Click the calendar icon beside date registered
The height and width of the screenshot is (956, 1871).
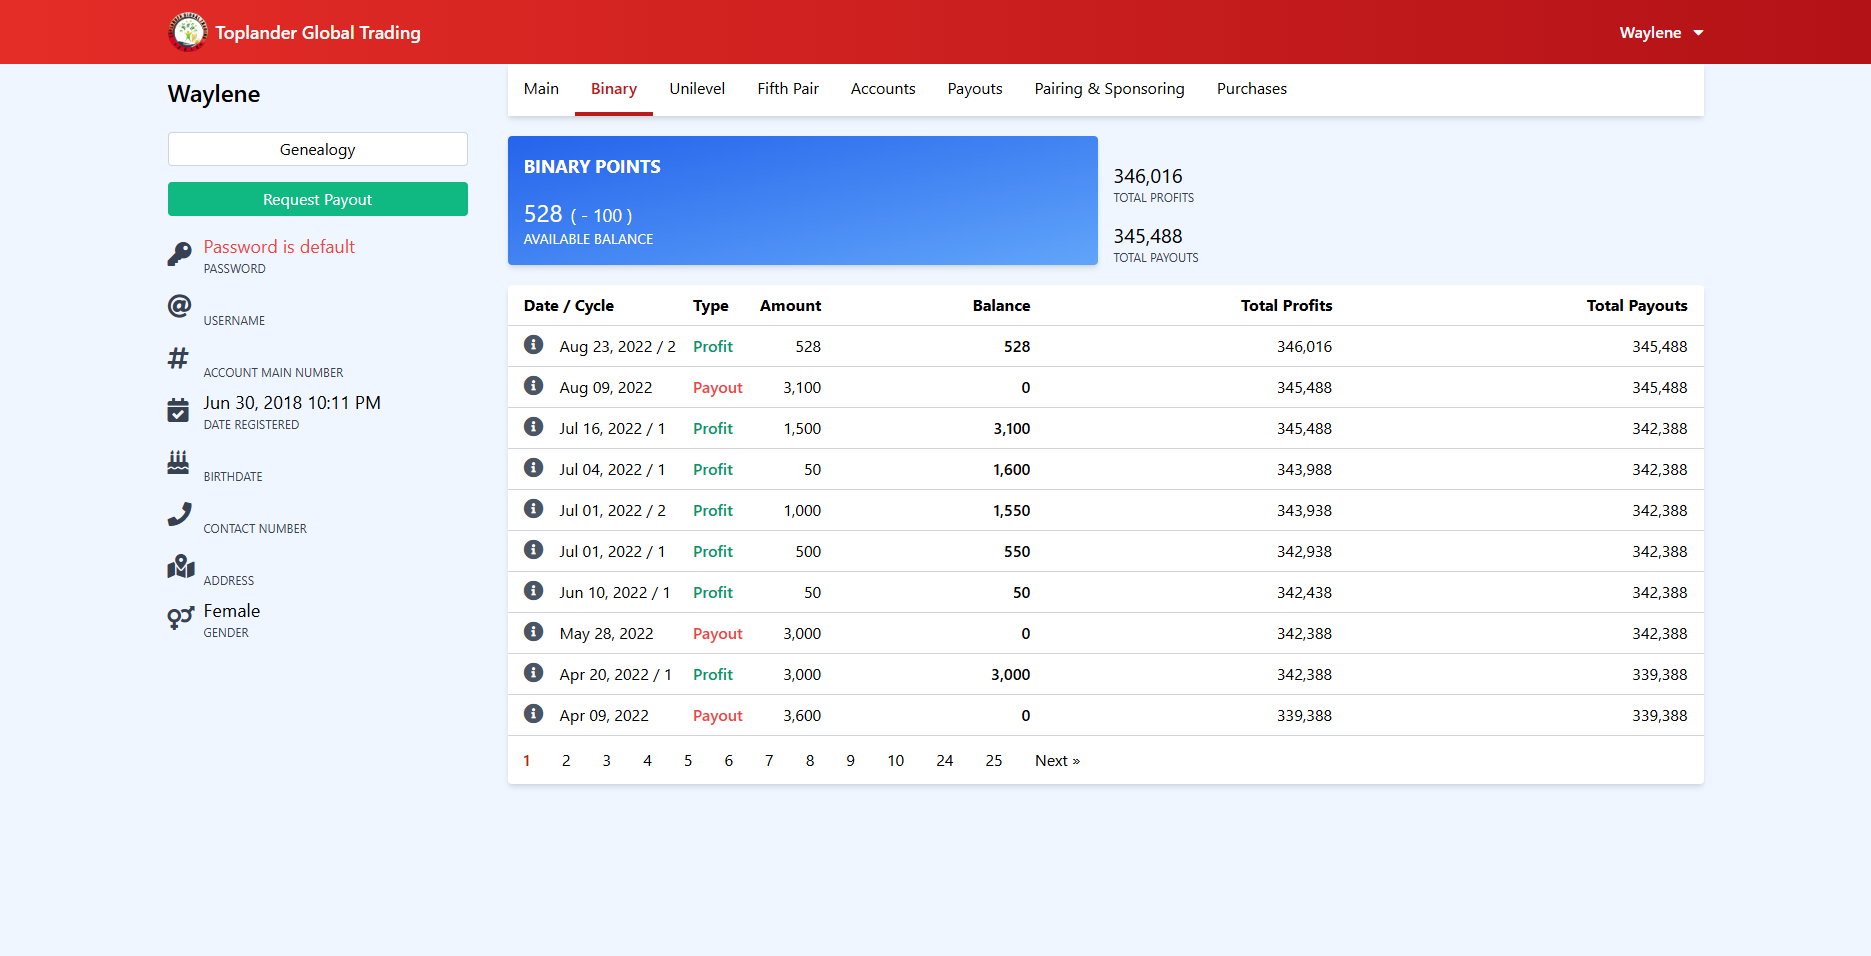(x=178, y=410)
